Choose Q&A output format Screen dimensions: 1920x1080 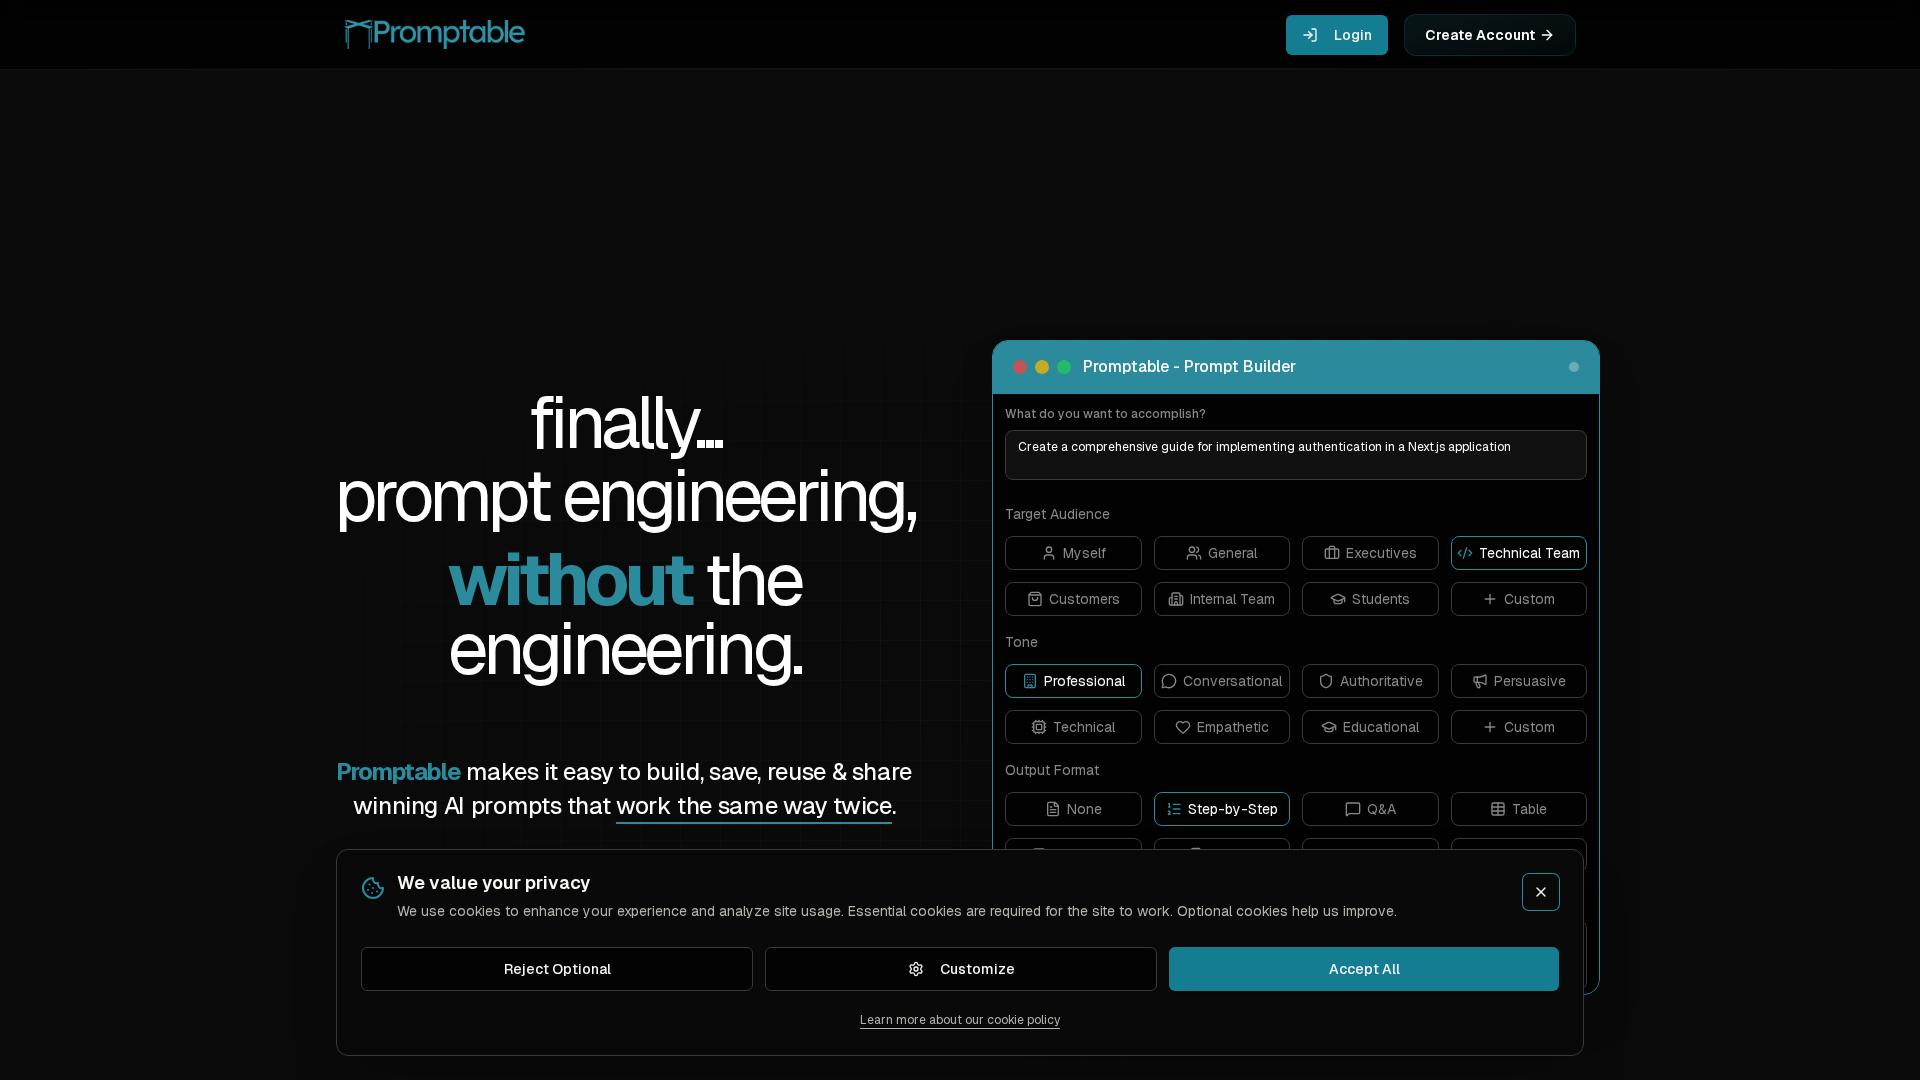(1370, 809)
